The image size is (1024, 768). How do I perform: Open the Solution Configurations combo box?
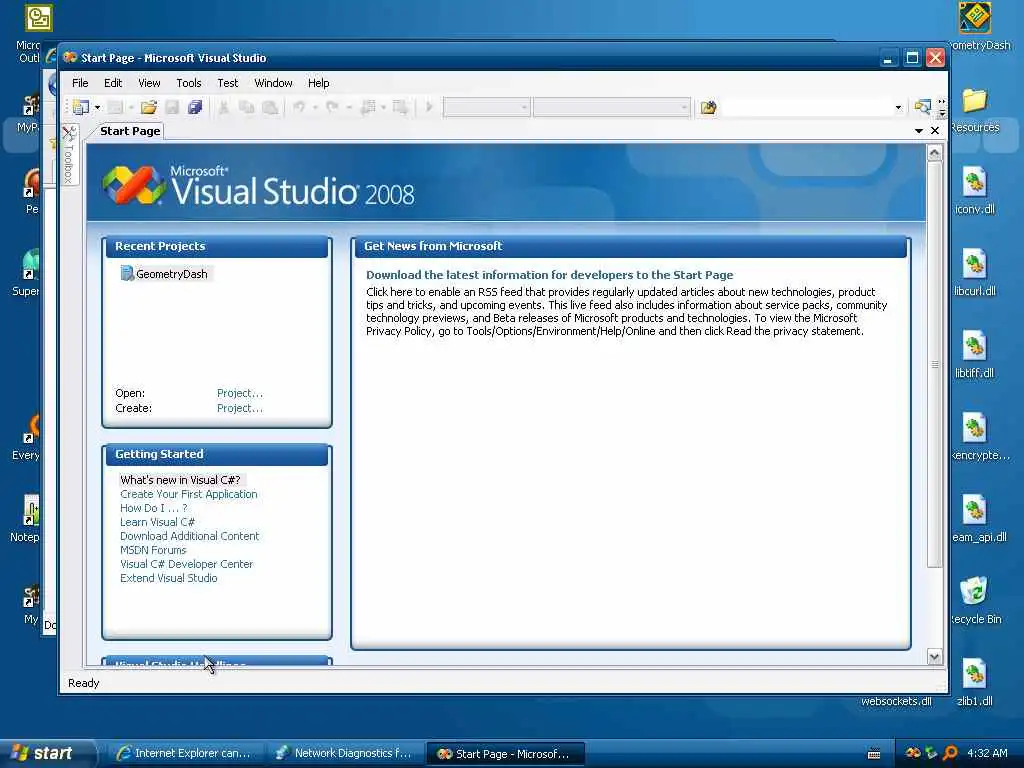(x=486, y=107)
